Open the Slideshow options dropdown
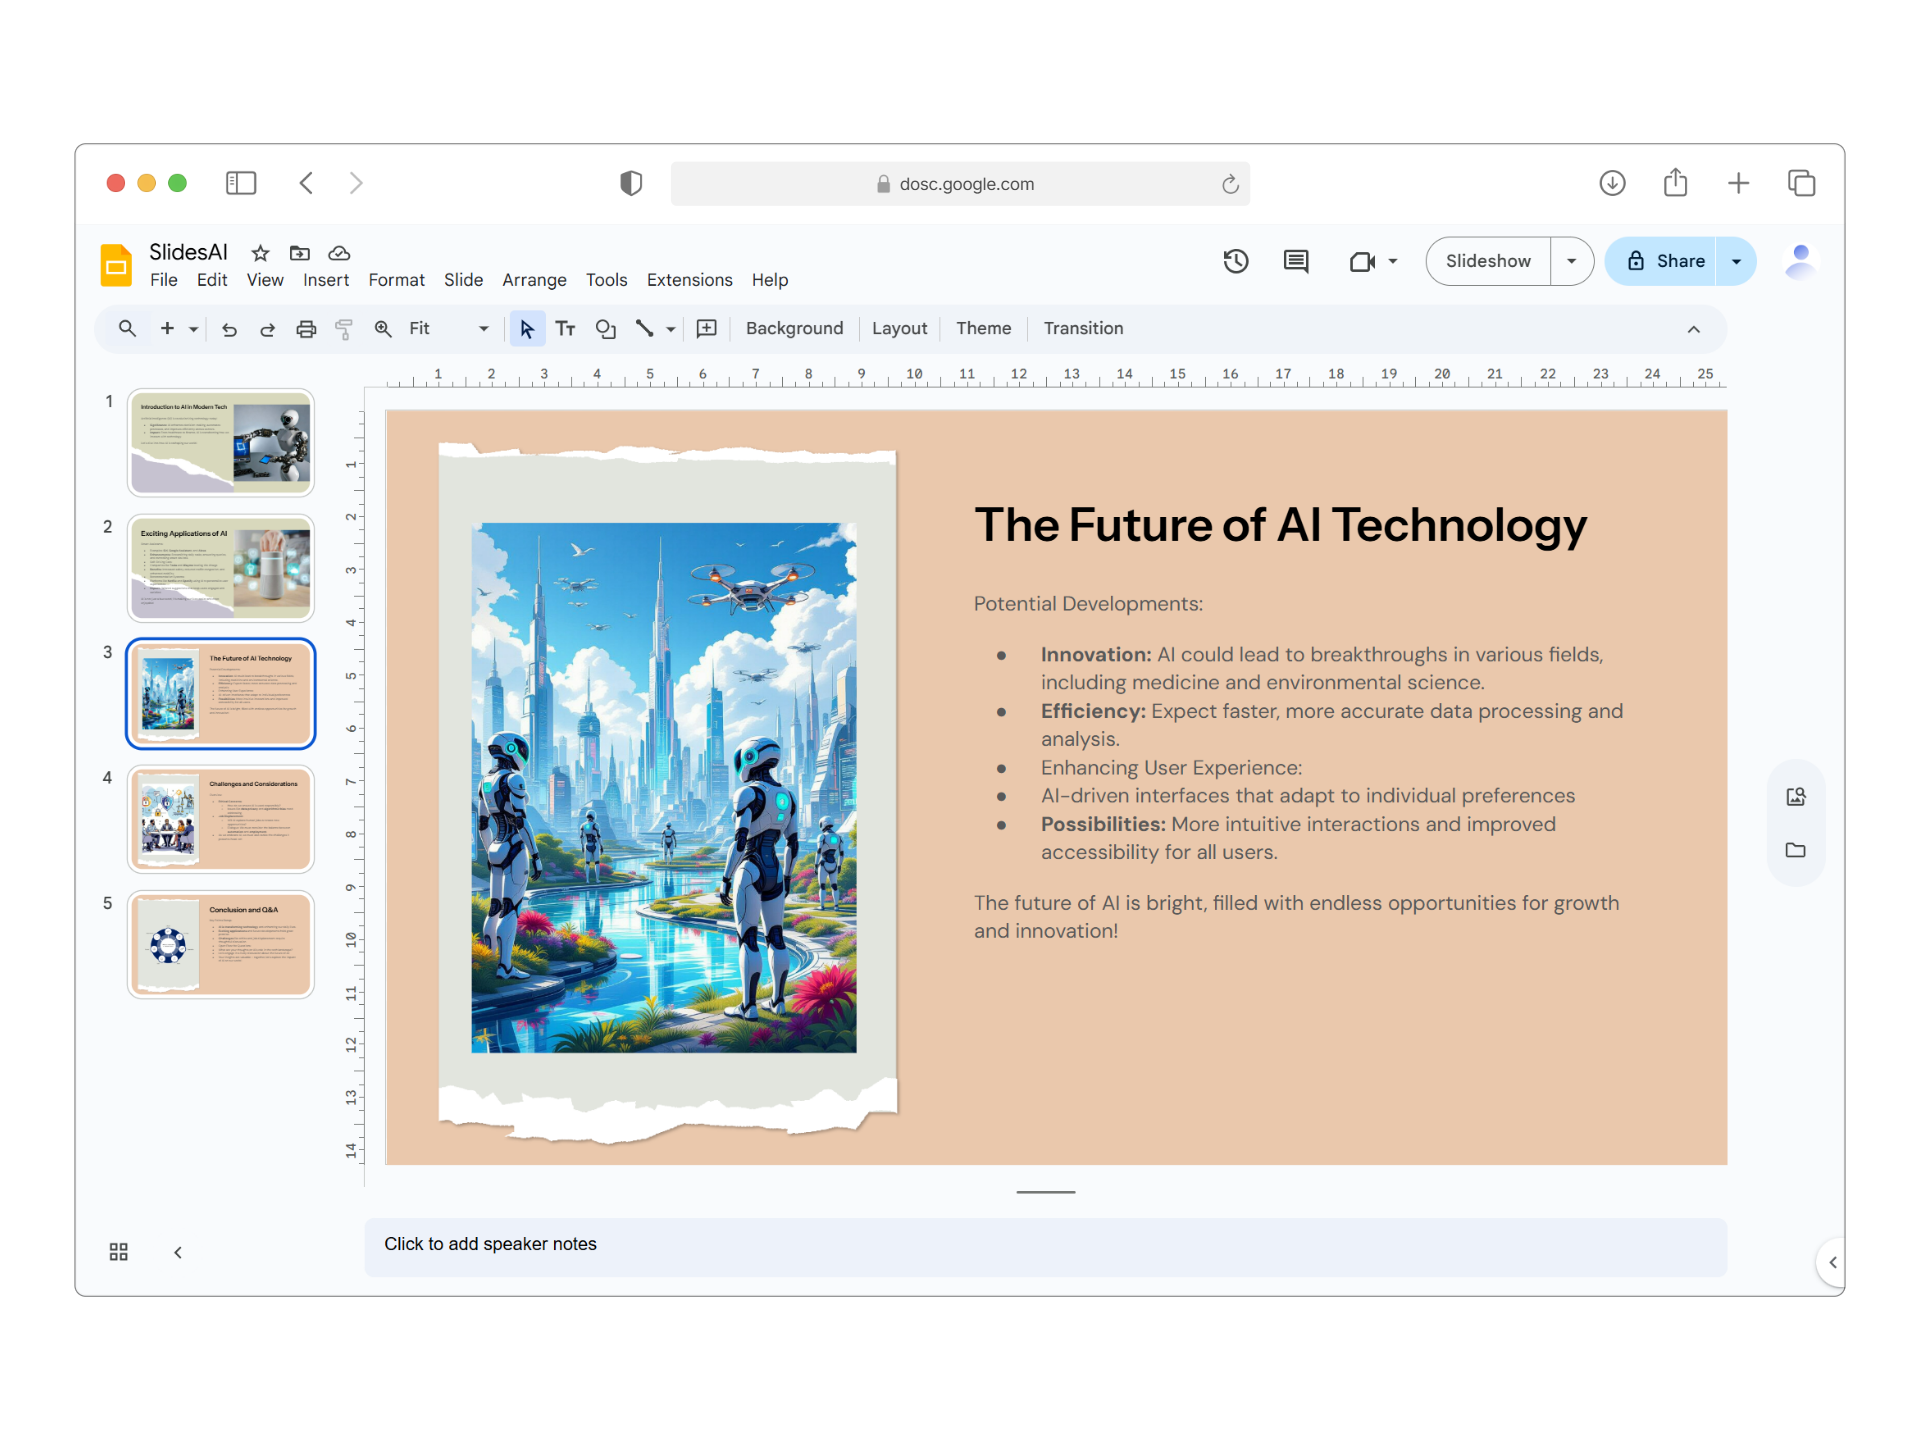Viewport: 1920px width, 1440px height. coord(1571,261)
